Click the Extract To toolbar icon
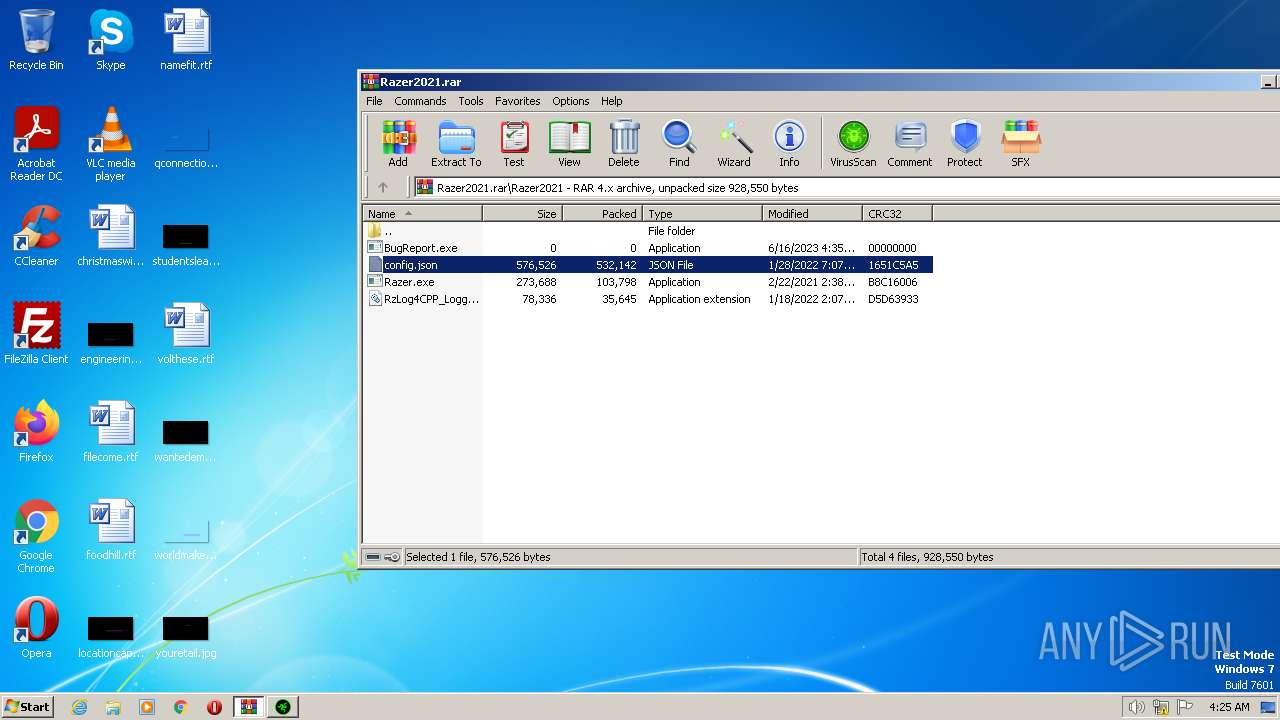The image size is (1280, 720). [456, 143]
